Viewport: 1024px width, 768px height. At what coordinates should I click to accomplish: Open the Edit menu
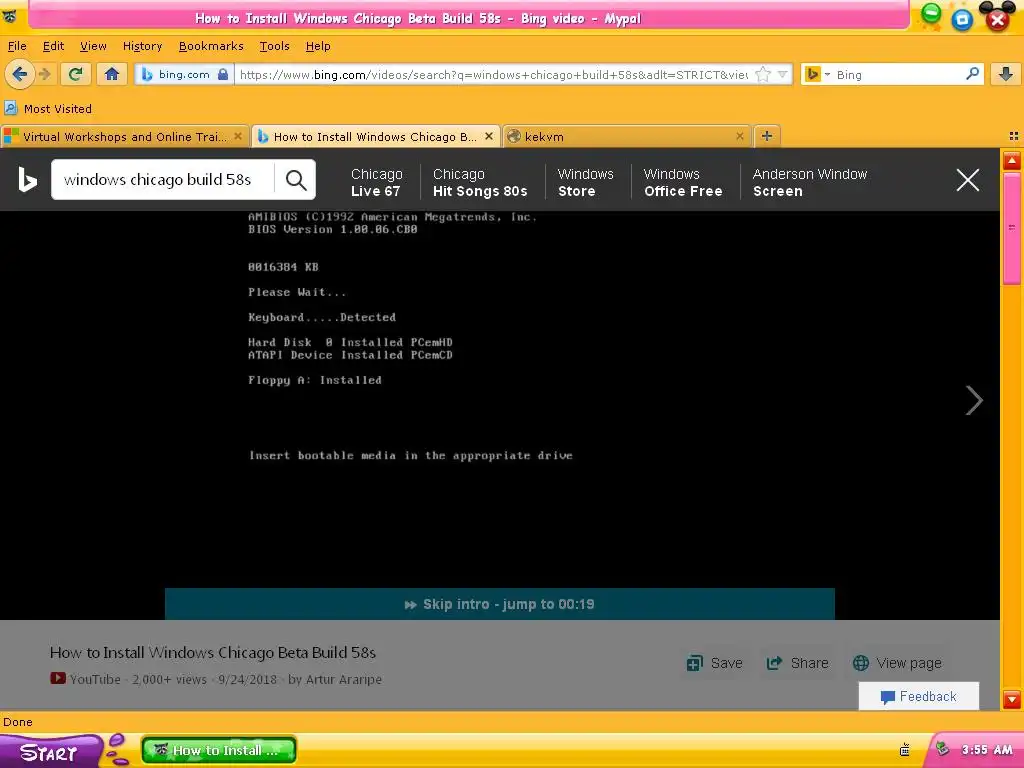tap(53, 46)
